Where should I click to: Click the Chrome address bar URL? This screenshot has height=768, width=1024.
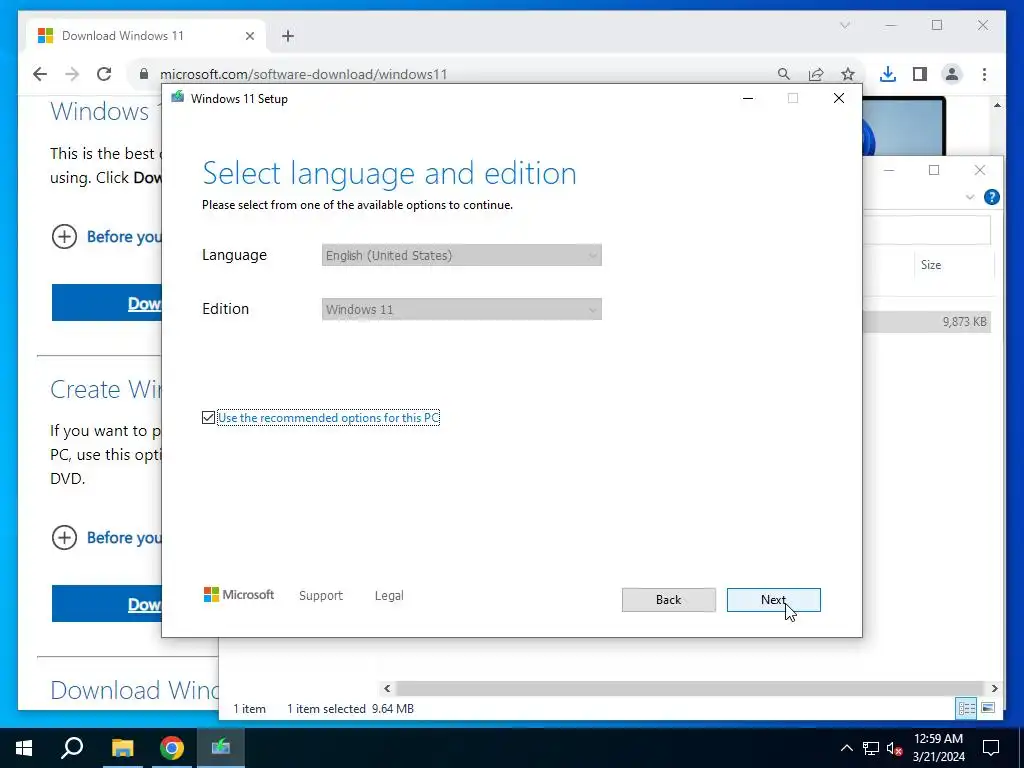tap(304, 74)
